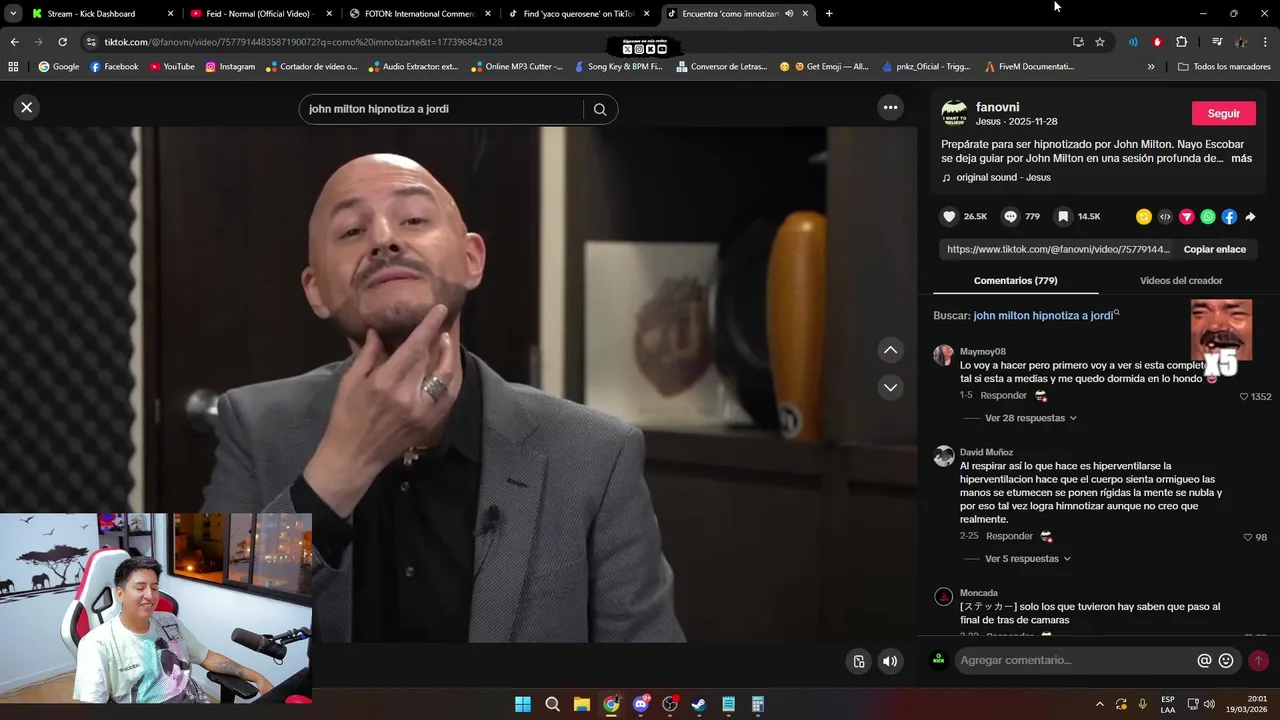This screenshot has width=1280, height=720.
Task: Click the red post comment arrow
Action: 1258,660
